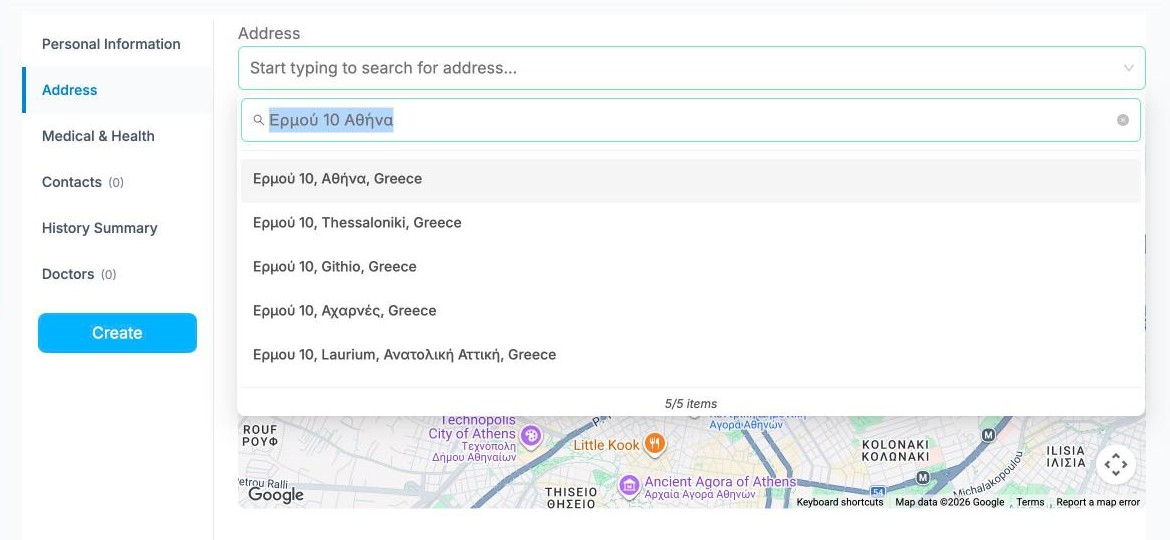
Task: Open the map Terms link
Action: (x=1030, y=502)
